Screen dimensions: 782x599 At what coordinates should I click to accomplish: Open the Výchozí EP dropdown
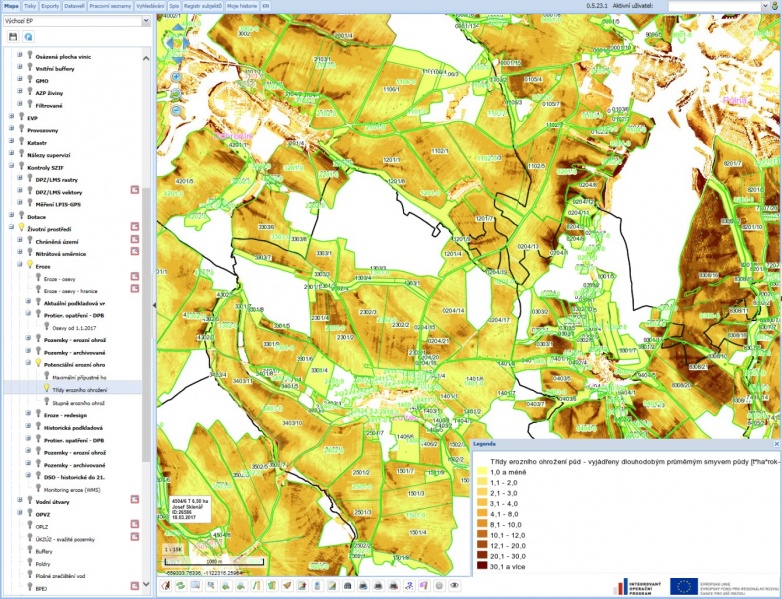(145, 20)
